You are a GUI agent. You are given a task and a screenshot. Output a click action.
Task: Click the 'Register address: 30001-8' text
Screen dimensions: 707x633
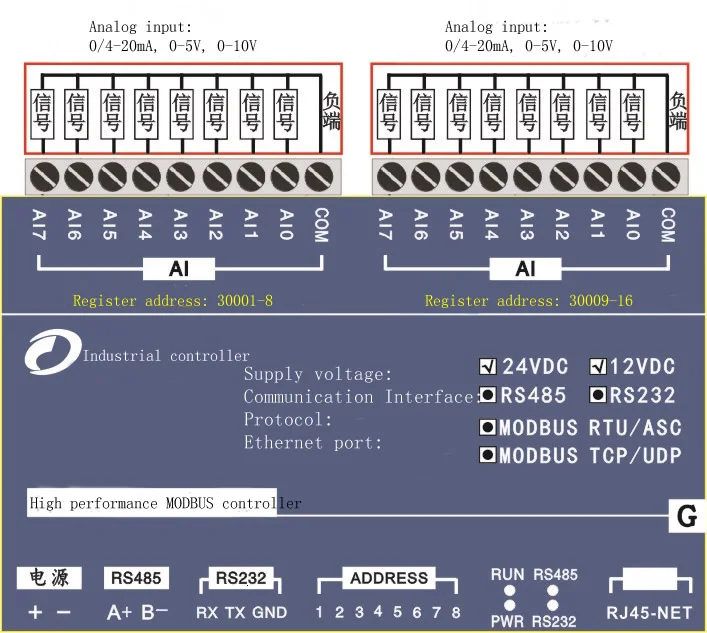coord(173,301)
